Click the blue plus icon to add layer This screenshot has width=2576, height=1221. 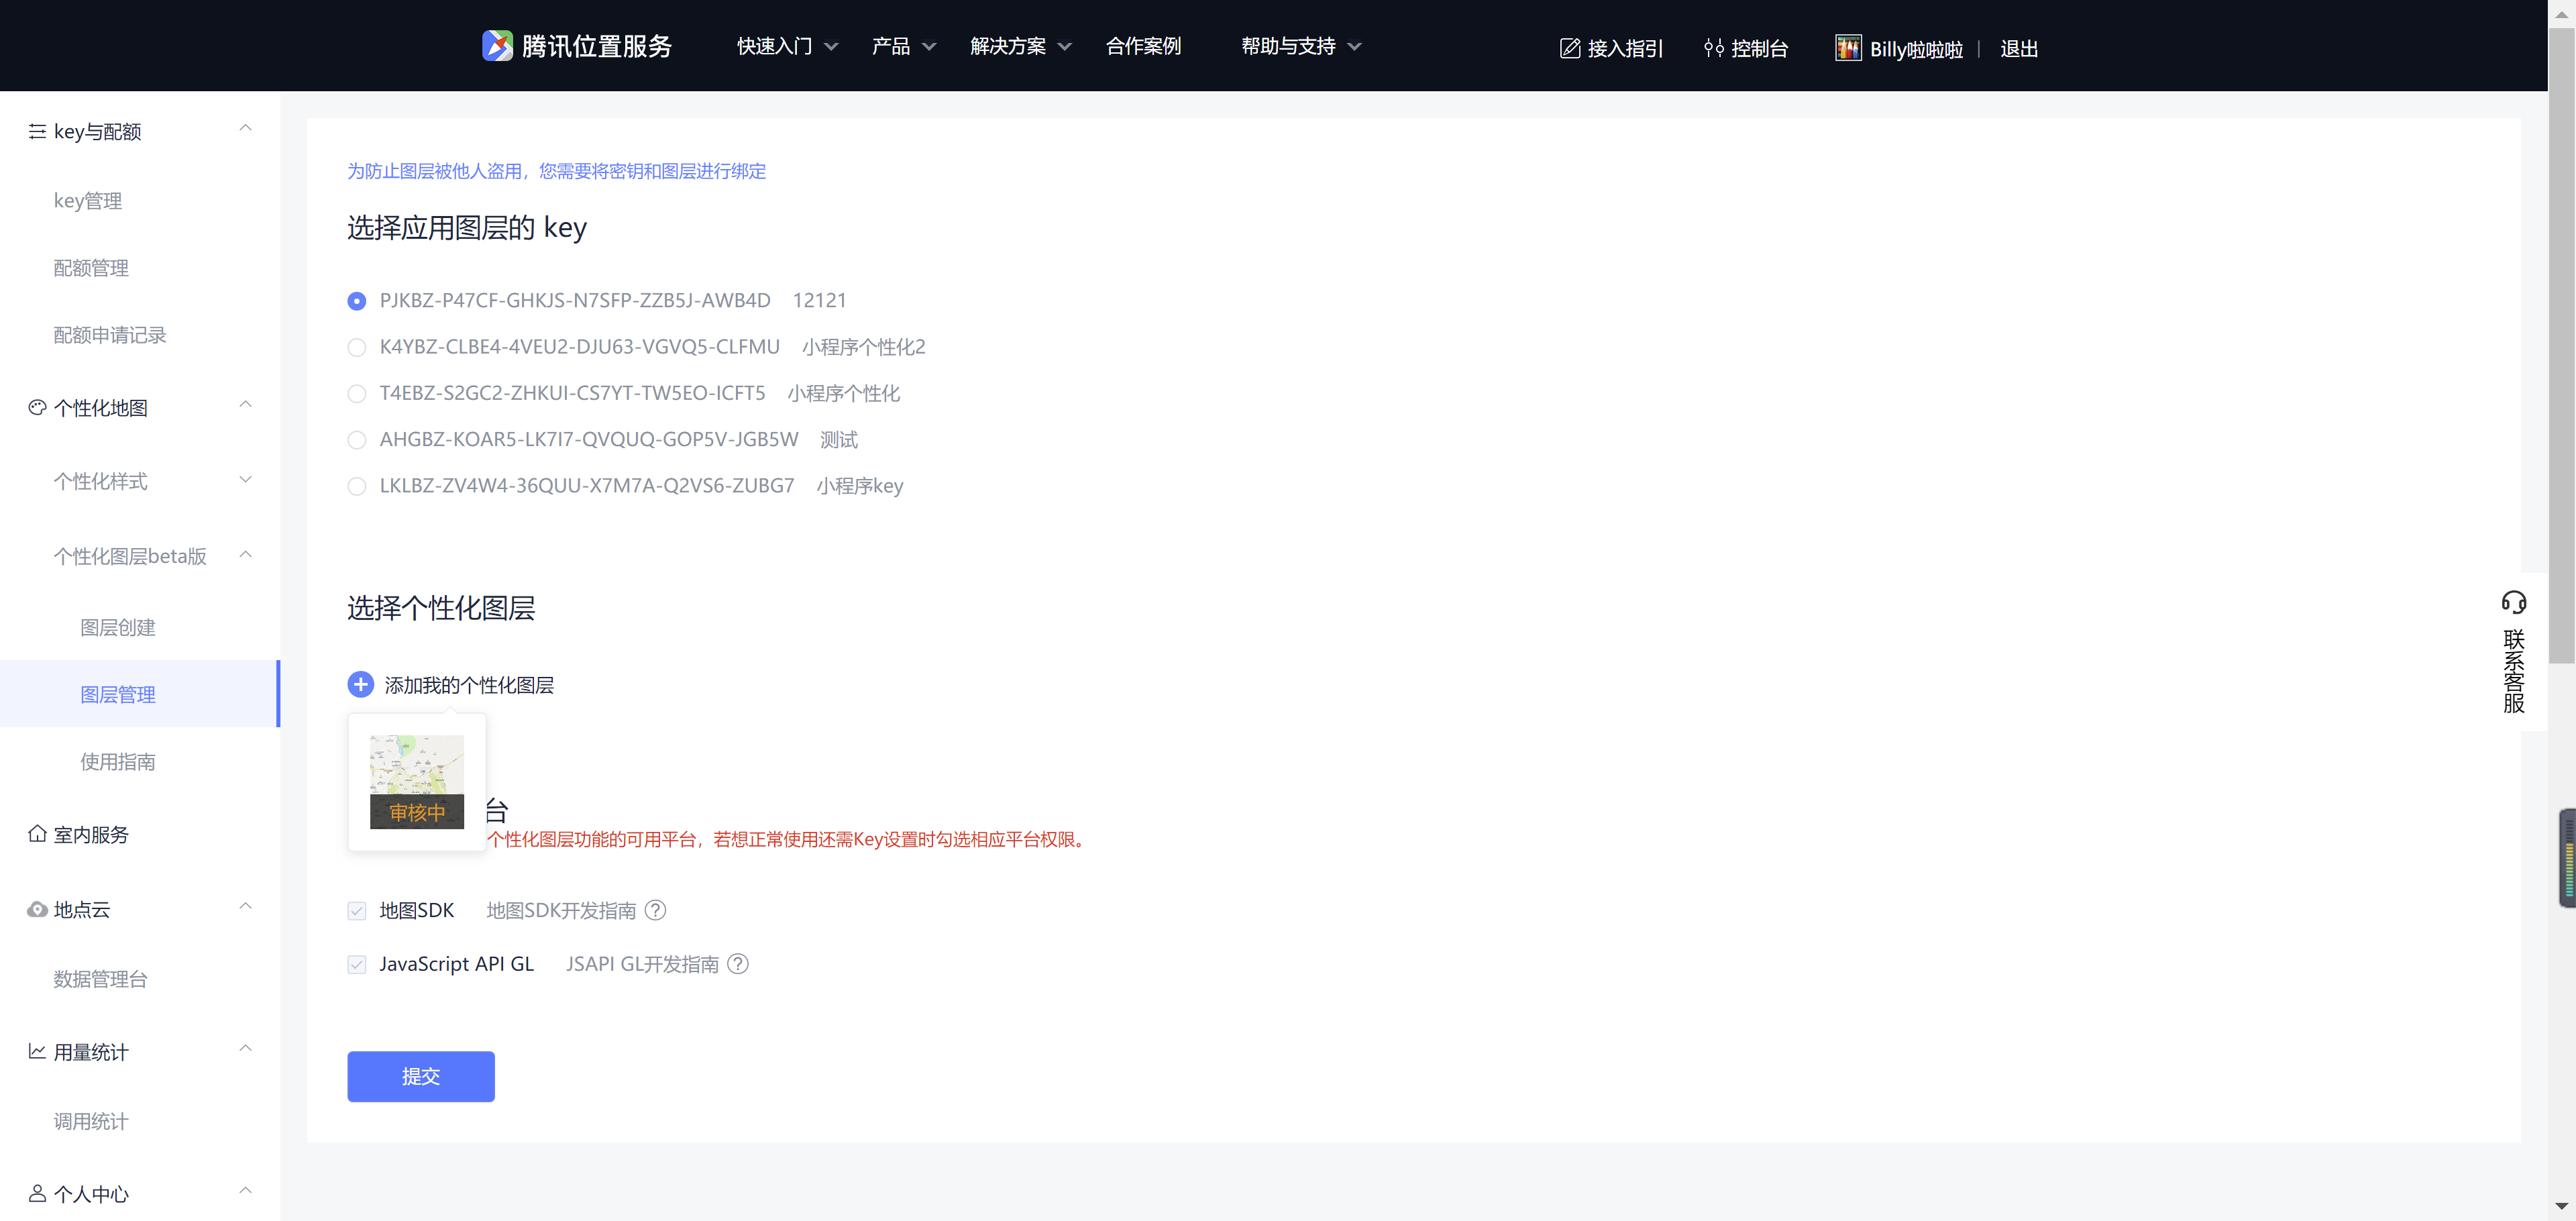coord(360,685)
